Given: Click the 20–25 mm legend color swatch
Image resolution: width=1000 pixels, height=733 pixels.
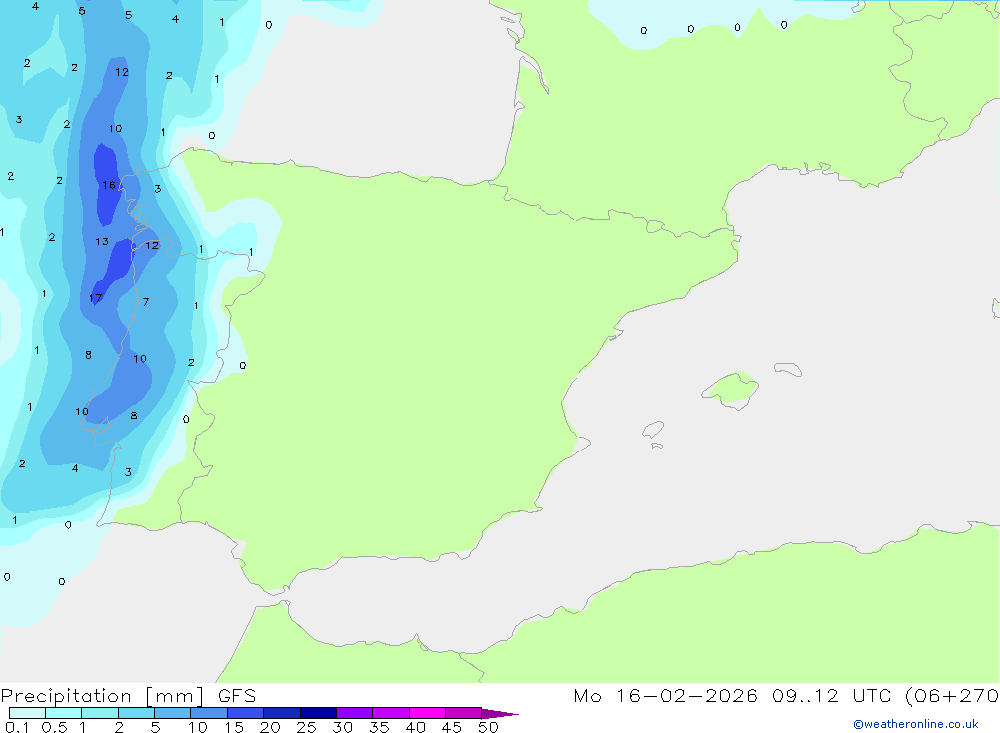Looking at the screenshot, I should pos(281,713).
